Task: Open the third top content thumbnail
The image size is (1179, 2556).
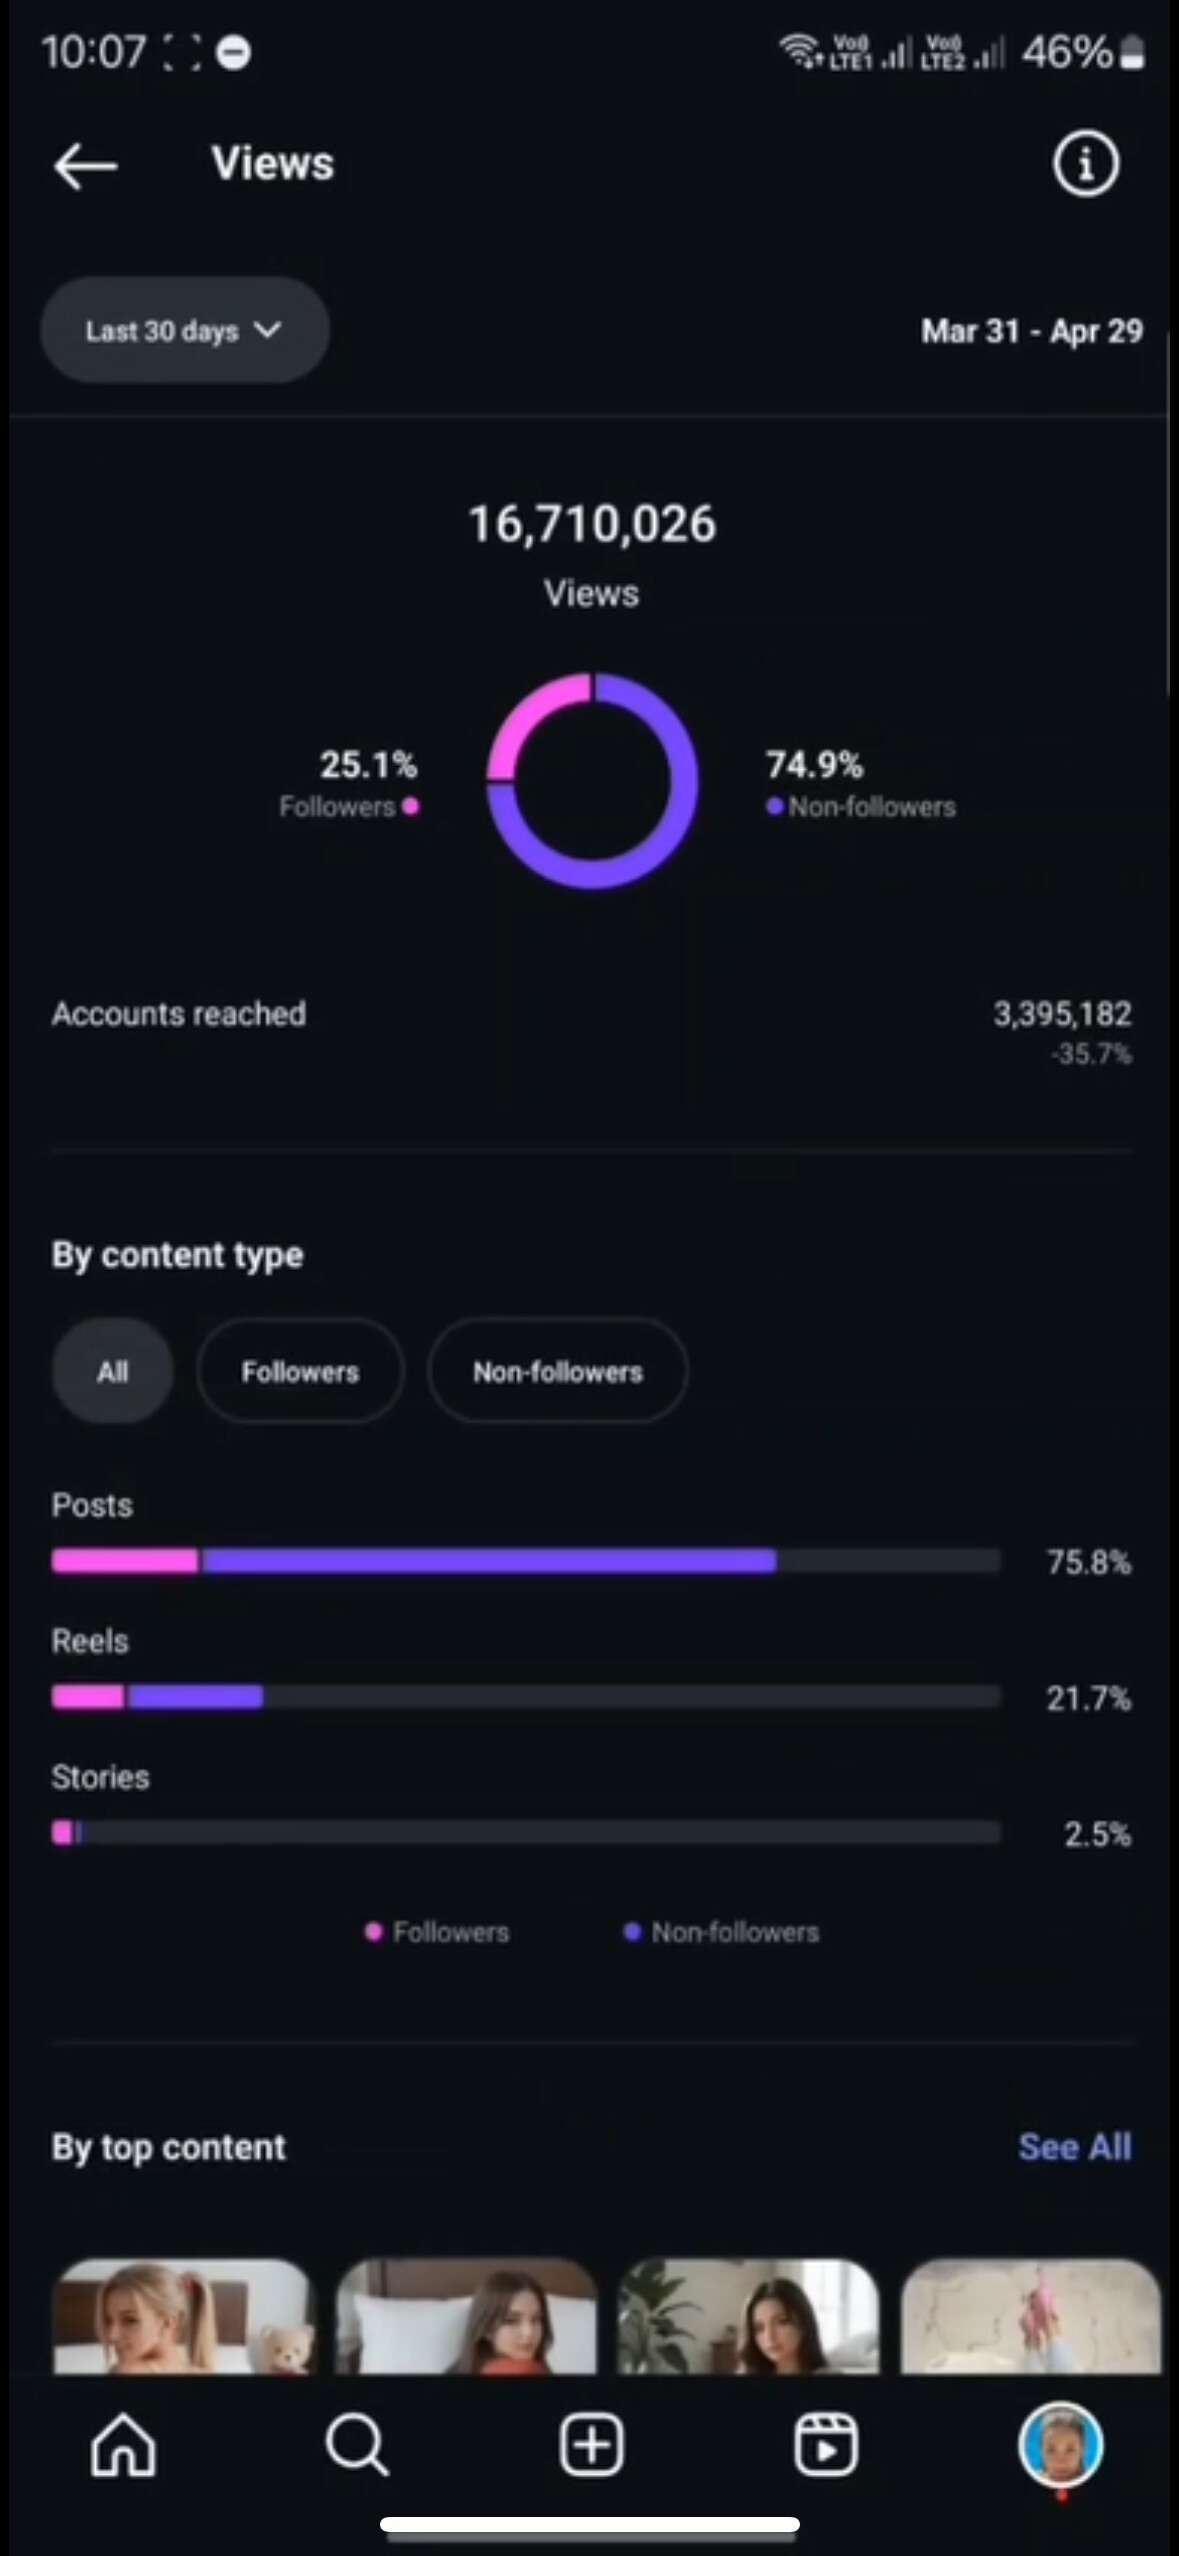Action: (748, 2316)
